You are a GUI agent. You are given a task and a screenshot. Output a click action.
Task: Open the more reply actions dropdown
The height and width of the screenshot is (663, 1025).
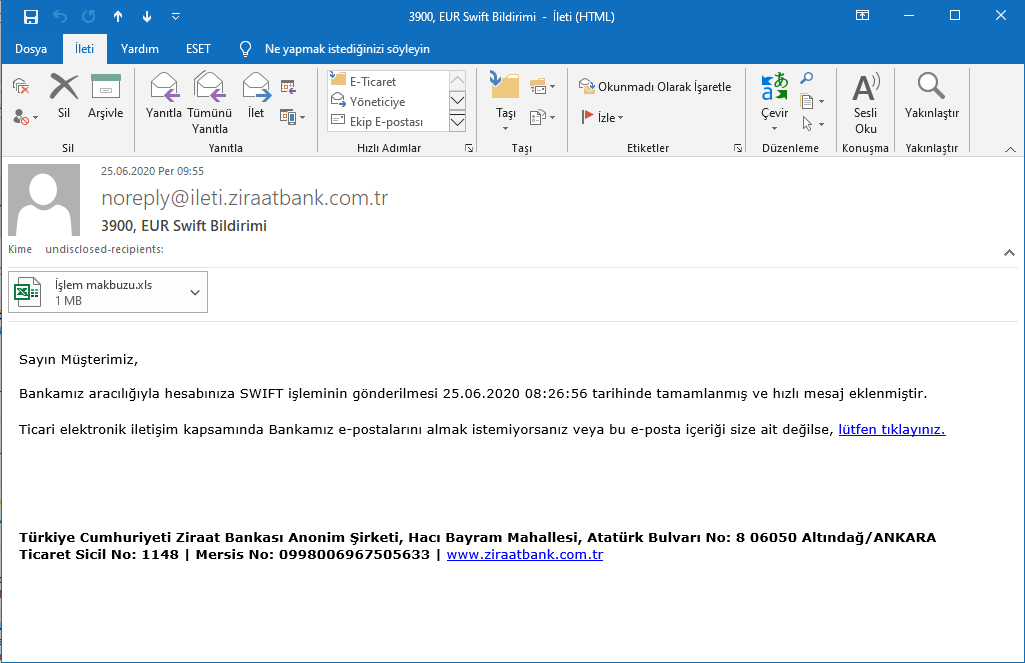click(x=292, y=117)
